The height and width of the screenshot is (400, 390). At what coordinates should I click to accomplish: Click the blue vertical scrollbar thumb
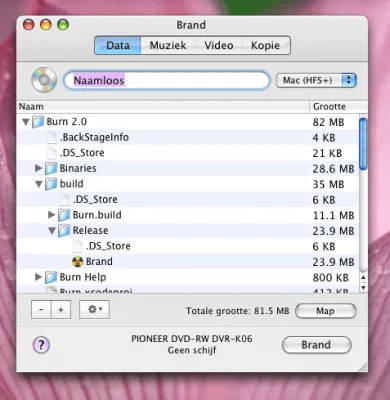tap(363, 144)
